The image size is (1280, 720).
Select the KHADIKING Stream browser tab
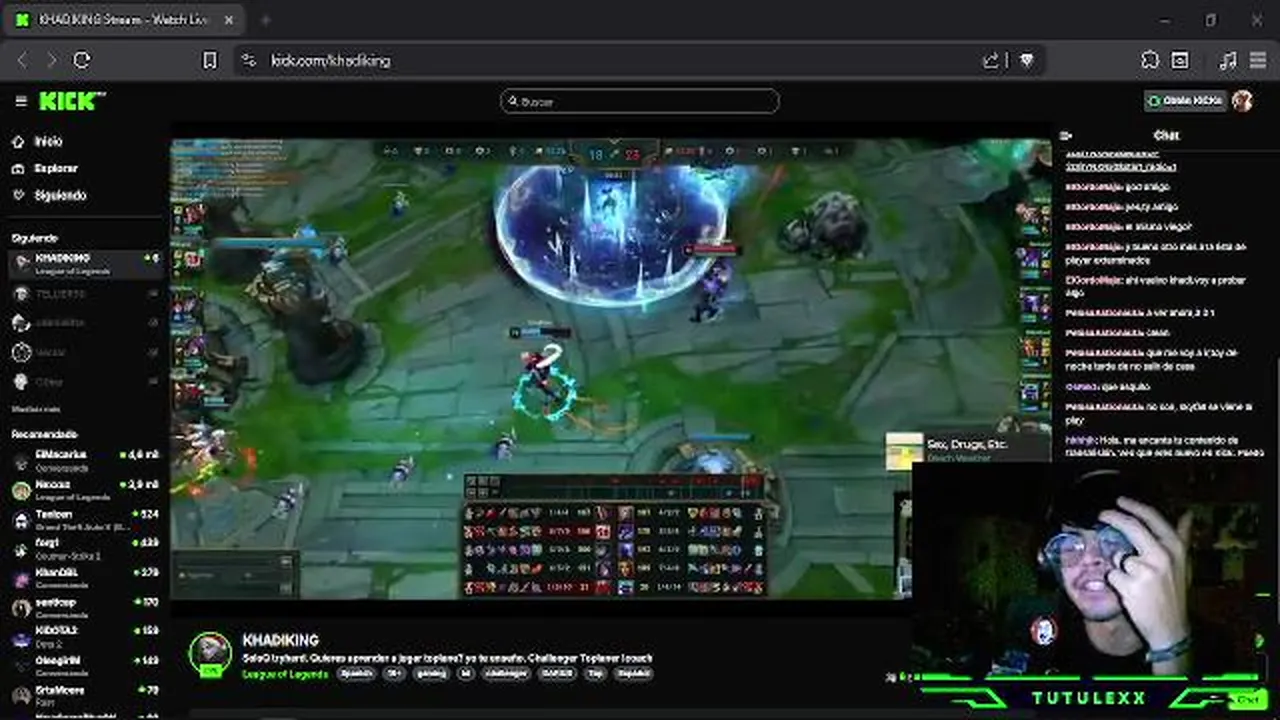(124, 20)
